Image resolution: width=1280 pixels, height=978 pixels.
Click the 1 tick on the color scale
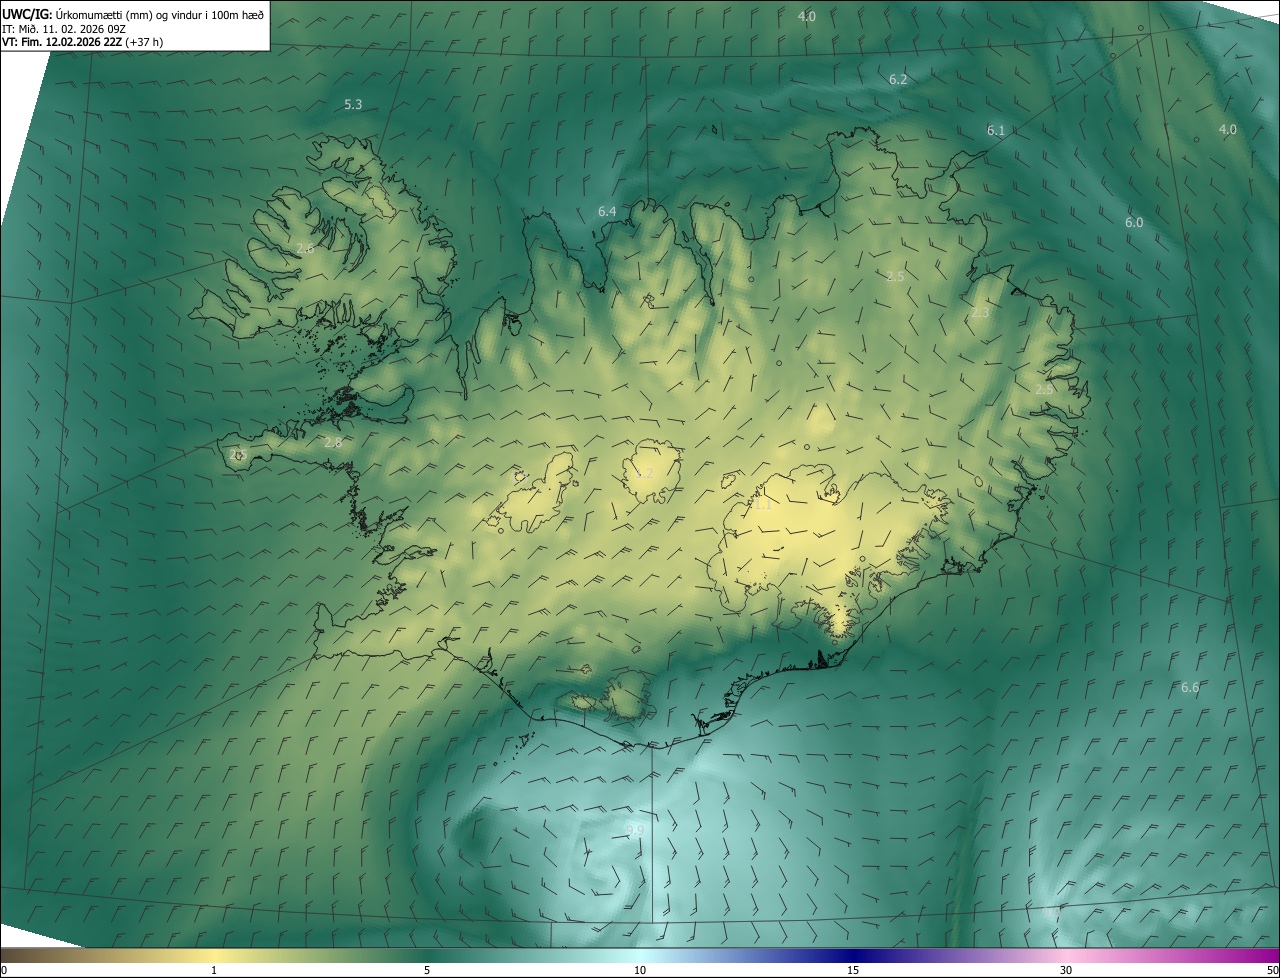coord(214,970)
